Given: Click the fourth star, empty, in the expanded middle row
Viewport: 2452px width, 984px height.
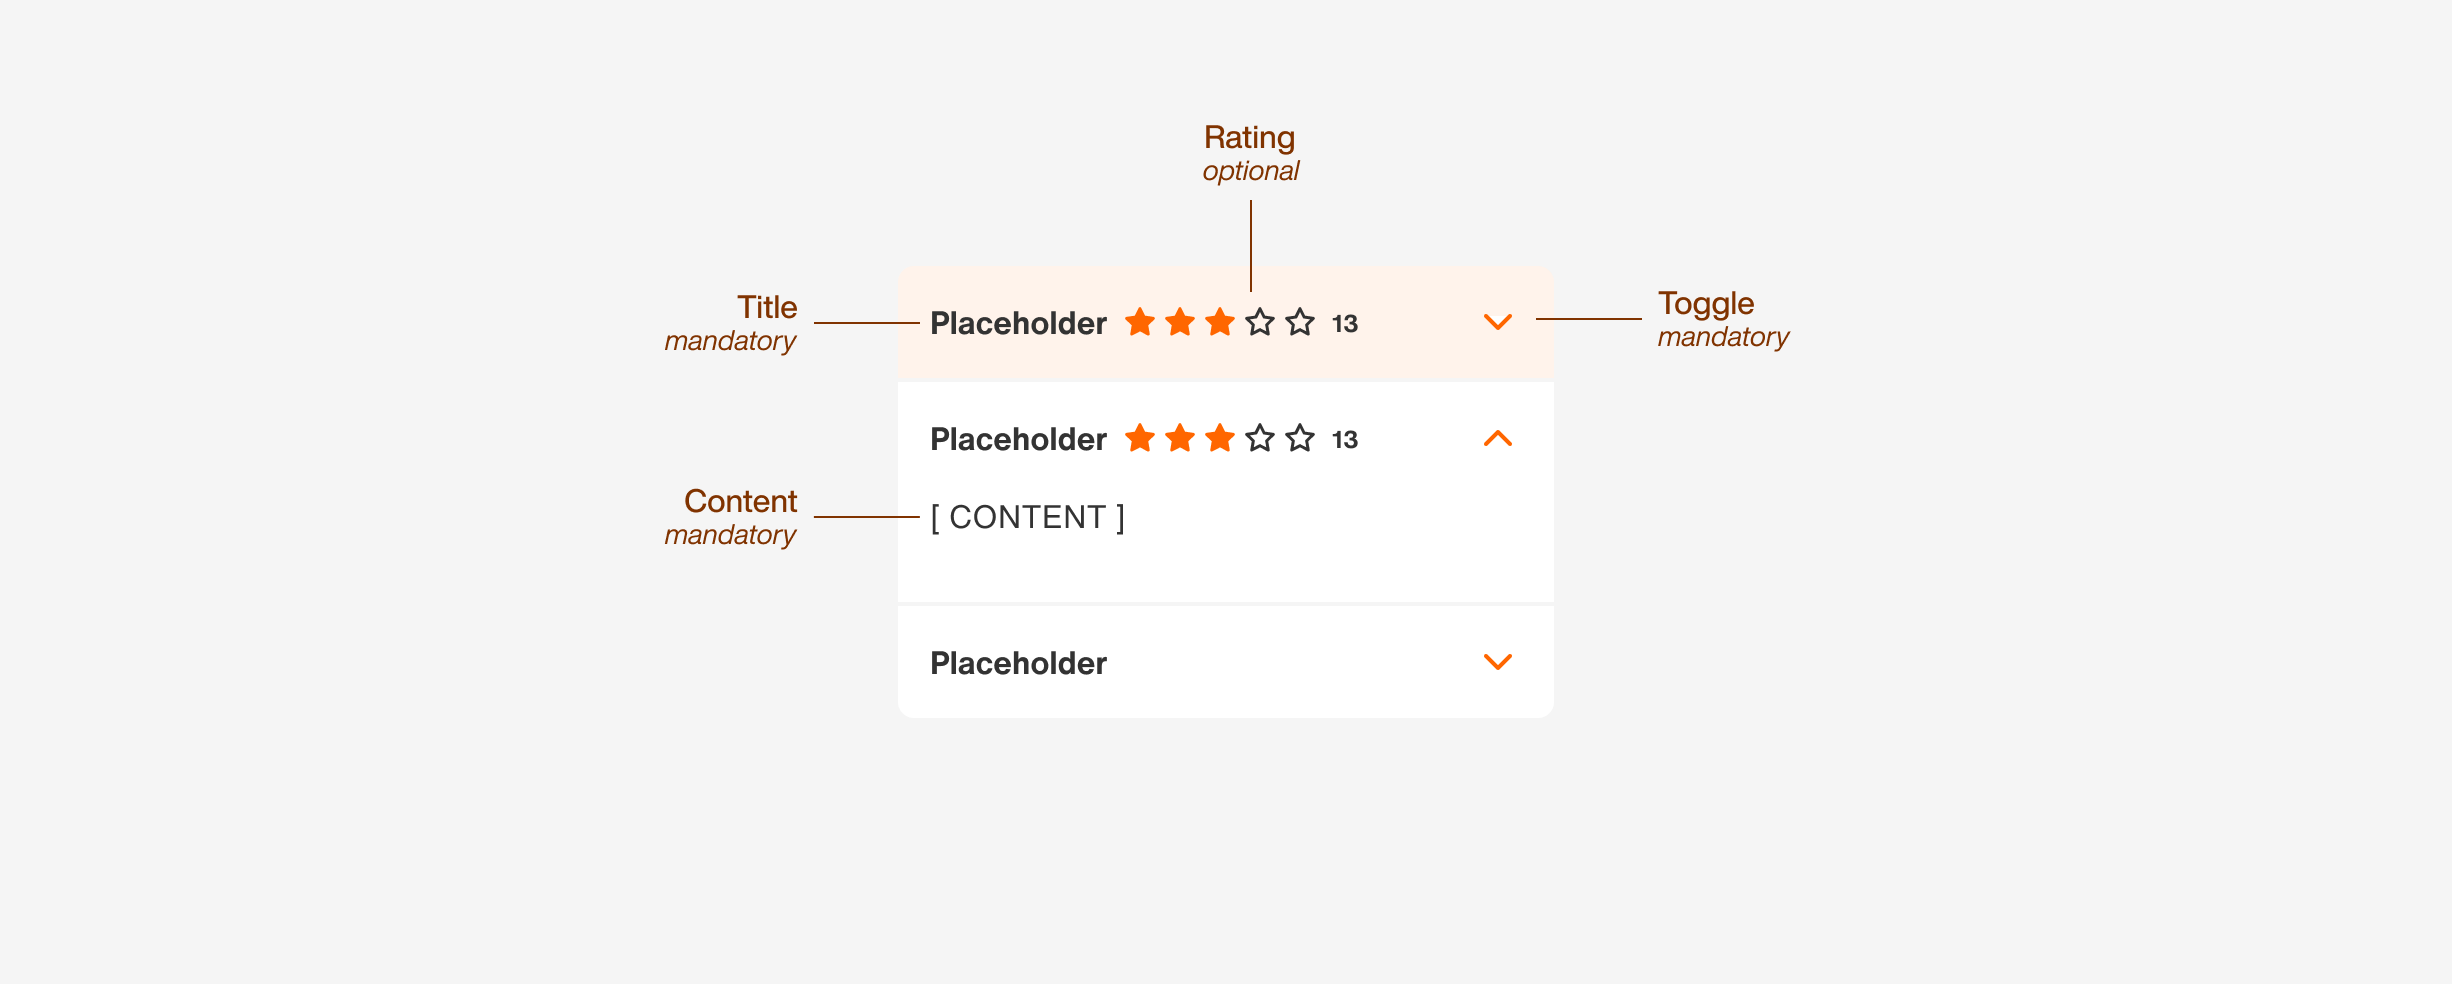Looking at the screenshot, I should 1260,438.
